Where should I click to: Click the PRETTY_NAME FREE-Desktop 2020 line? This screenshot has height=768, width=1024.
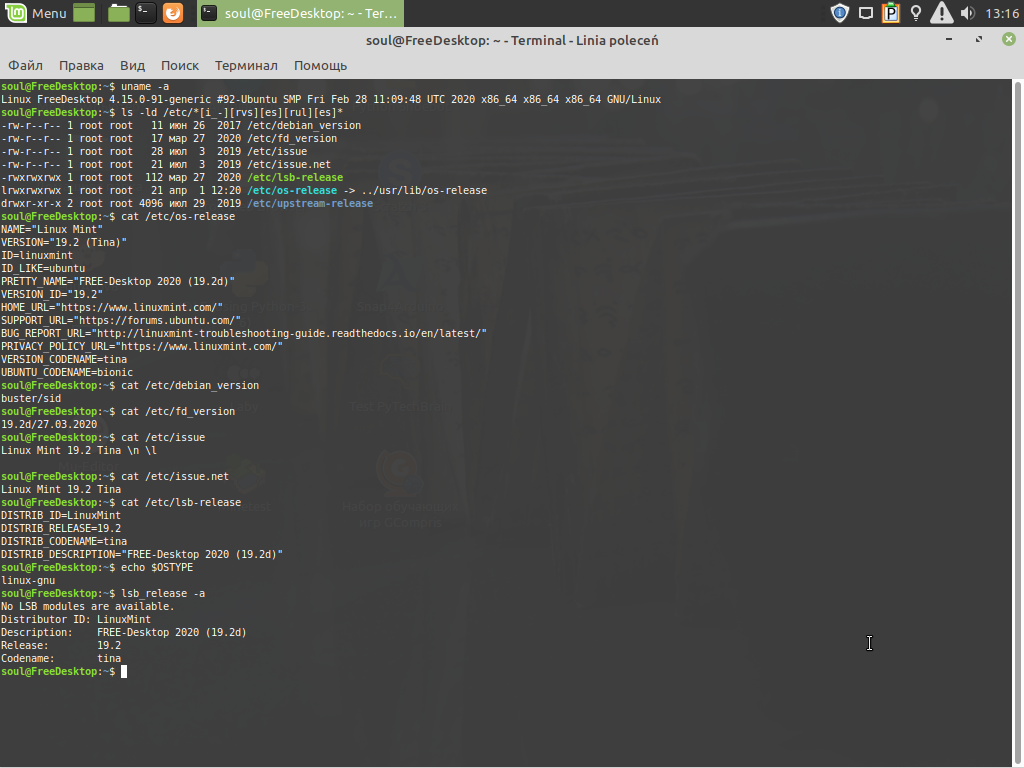[118, 281]
